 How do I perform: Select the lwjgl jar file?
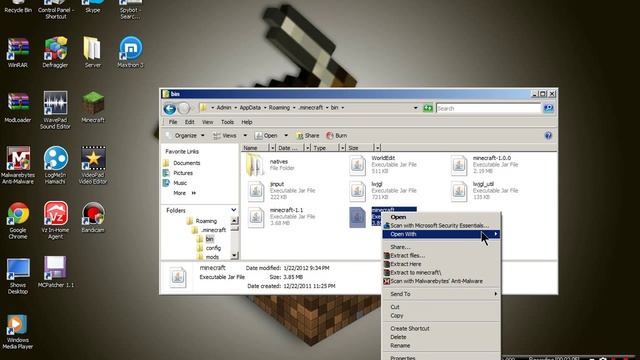point(383,190)
